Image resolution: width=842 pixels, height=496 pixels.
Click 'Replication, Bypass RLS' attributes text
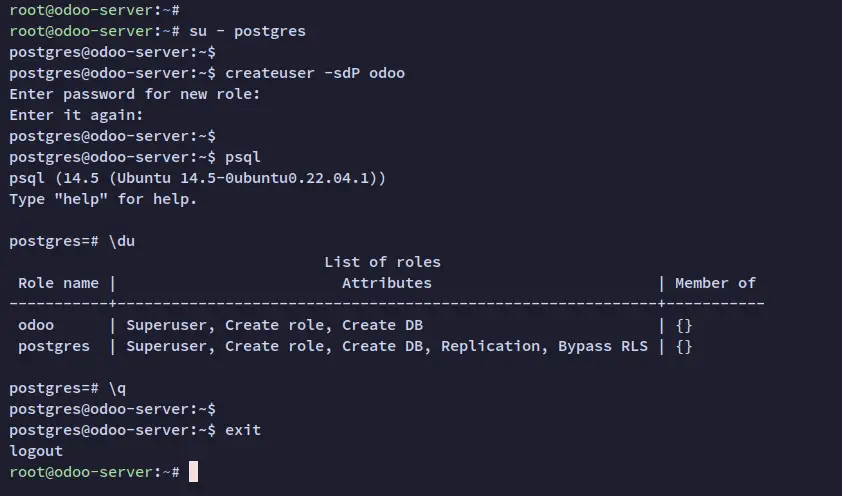[x=544, y=346]
